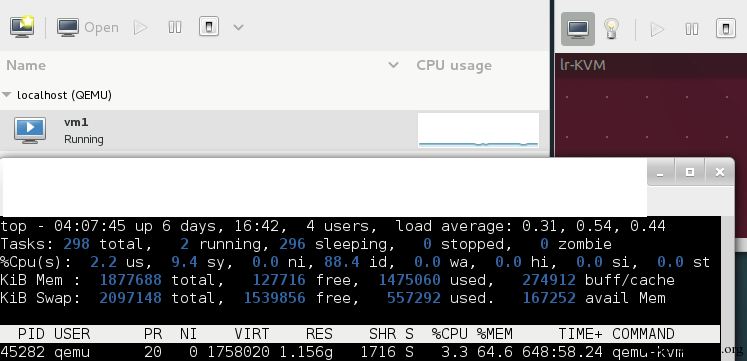Click the vm1 monitor play icon
The image size is (747, 361).
point(30,130)
